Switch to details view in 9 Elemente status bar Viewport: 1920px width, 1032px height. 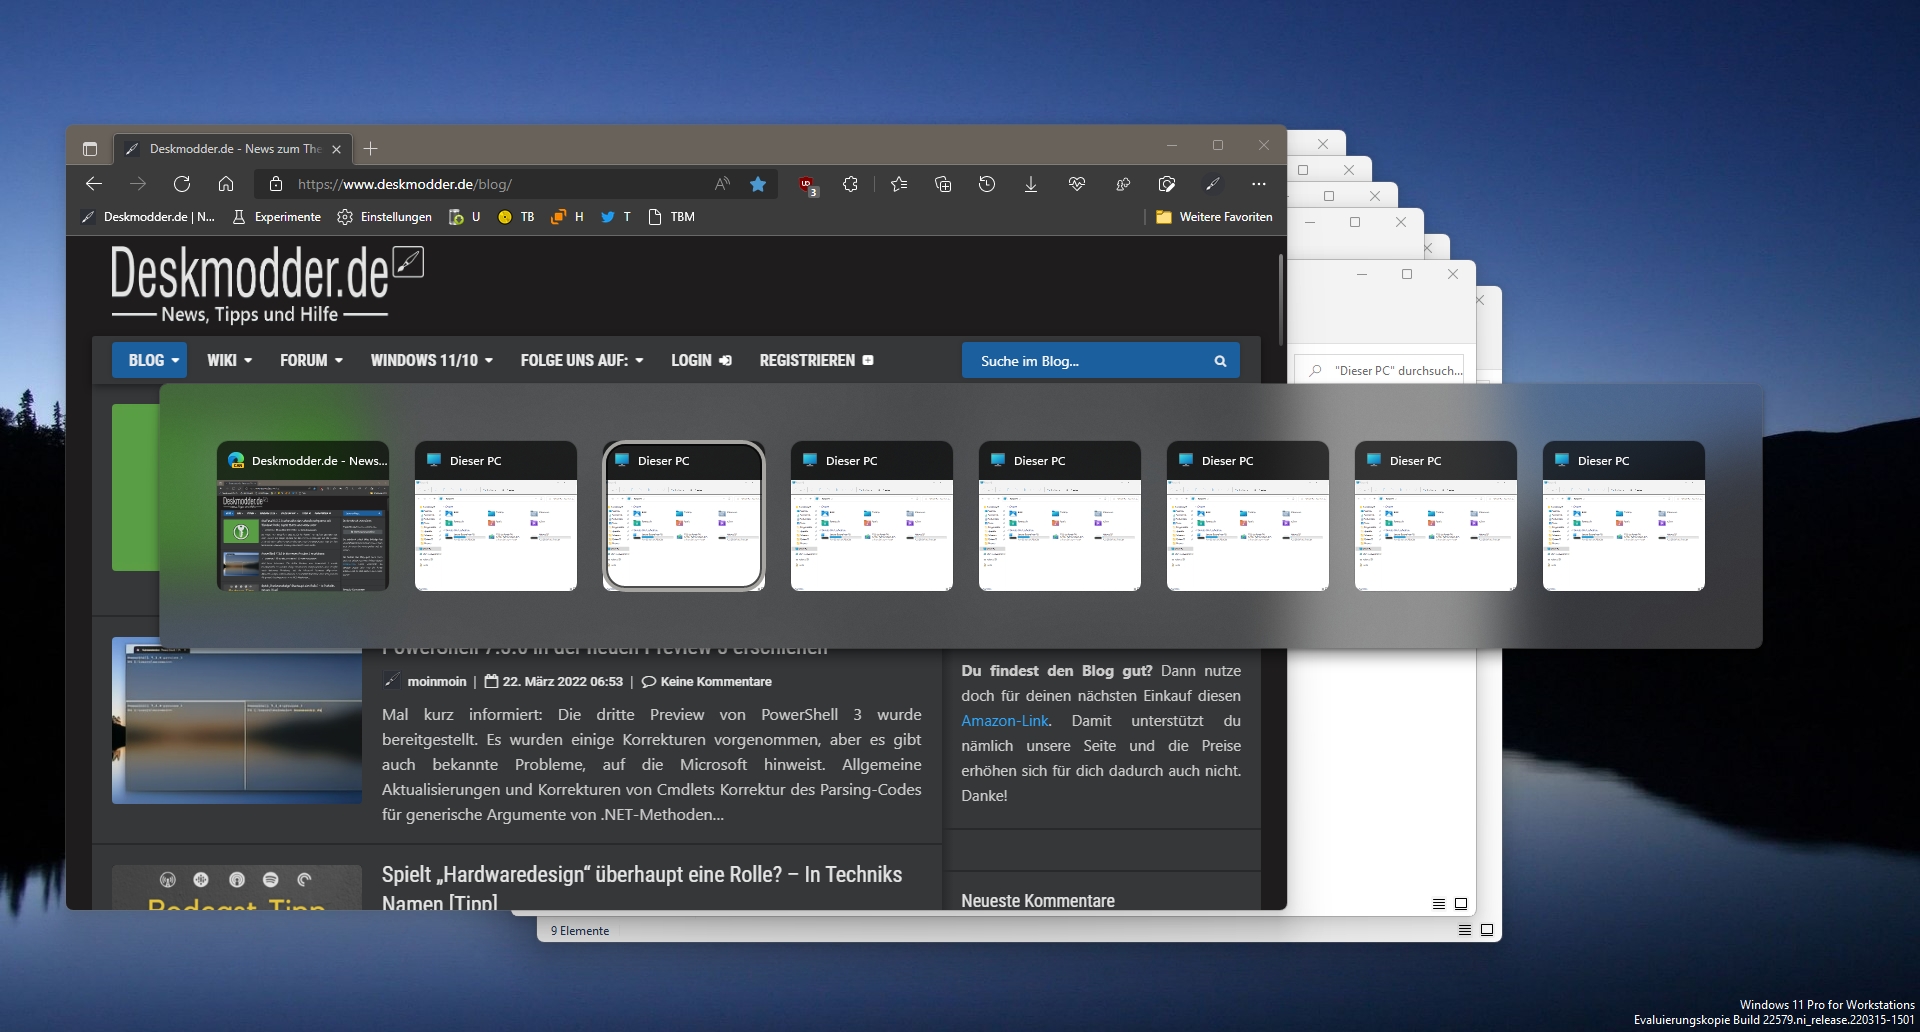[x=1464, y=930]
